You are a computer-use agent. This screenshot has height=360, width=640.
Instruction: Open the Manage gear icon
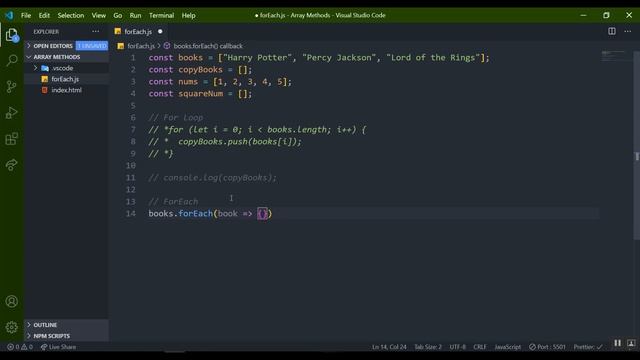(x=12, y=327)
